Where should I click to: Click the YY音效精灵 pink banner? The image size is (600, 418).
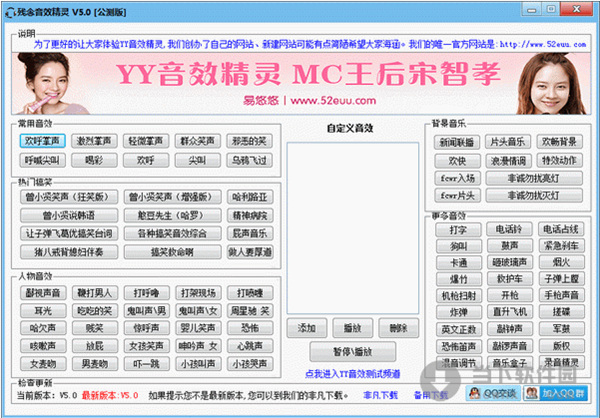coord(301,83)
